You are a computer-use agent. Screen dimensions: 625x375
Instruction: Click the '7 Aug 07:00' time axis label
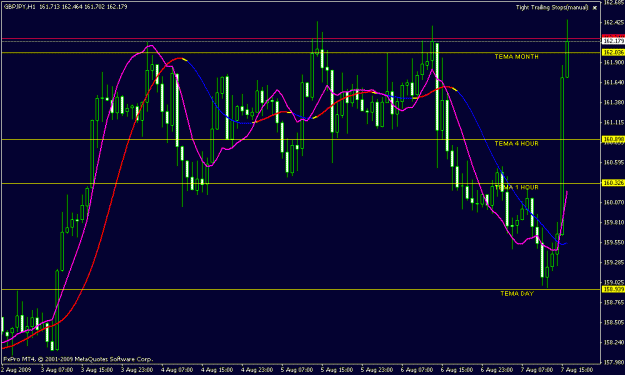[537, 370]
